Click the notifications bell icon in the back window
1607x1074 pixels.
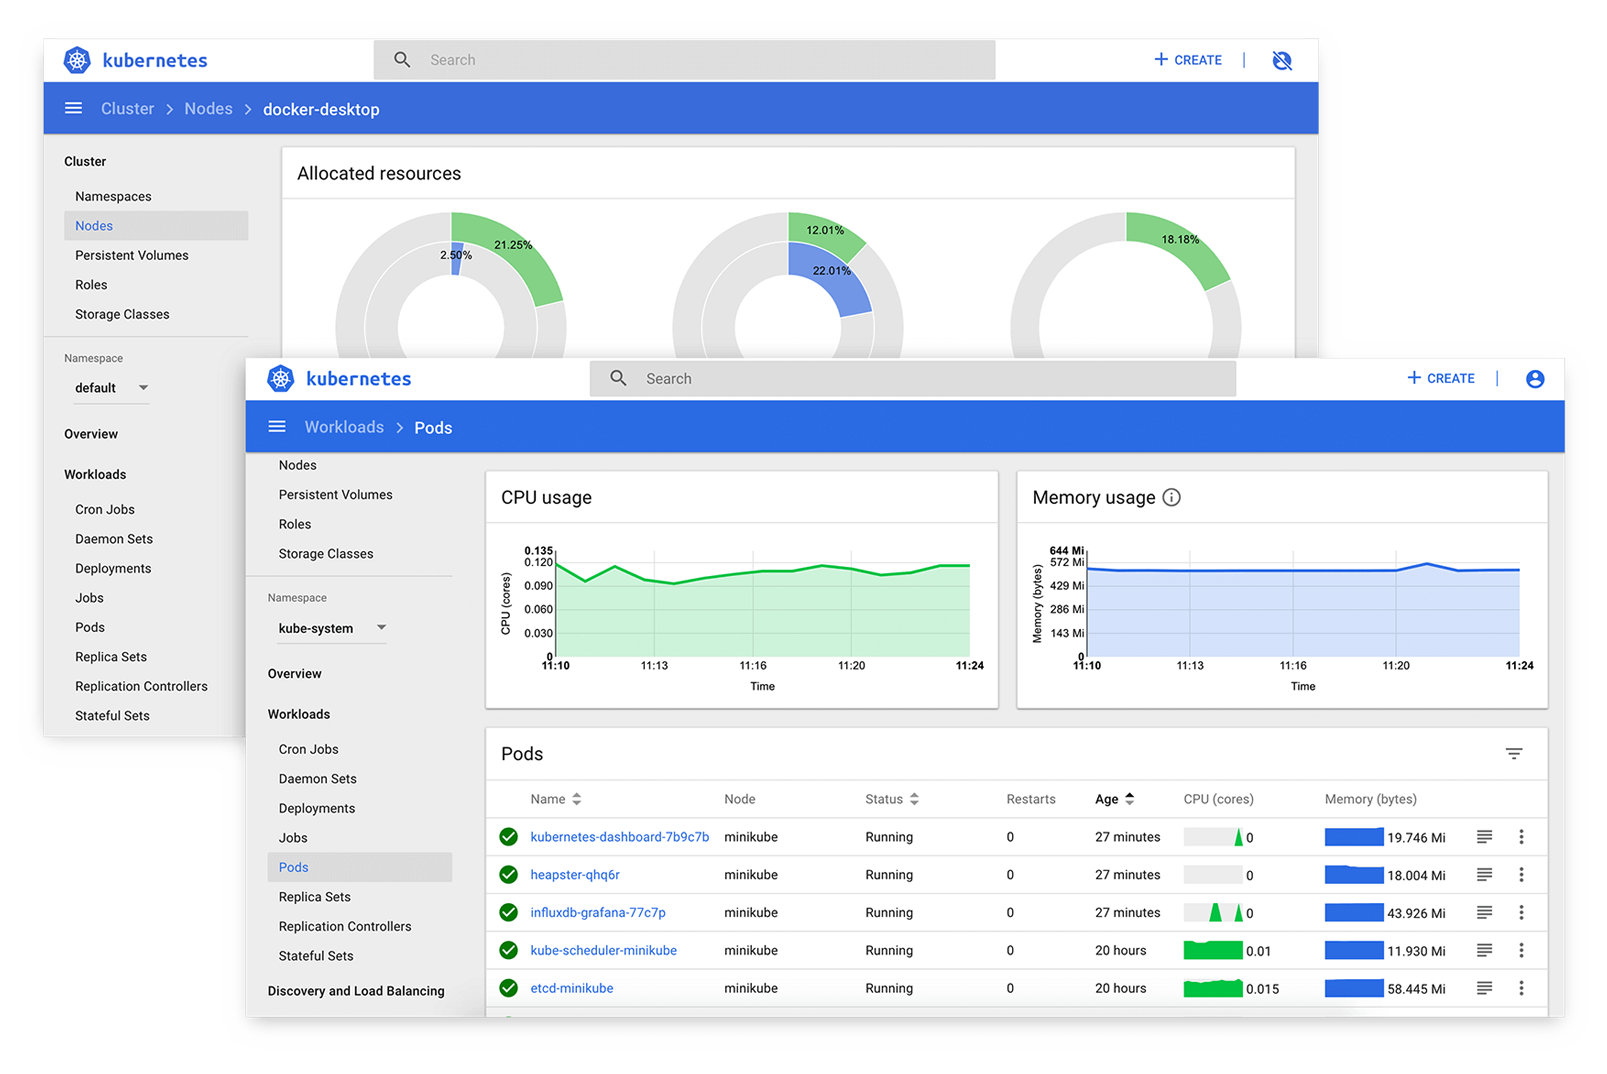[x=1283, y=60]
